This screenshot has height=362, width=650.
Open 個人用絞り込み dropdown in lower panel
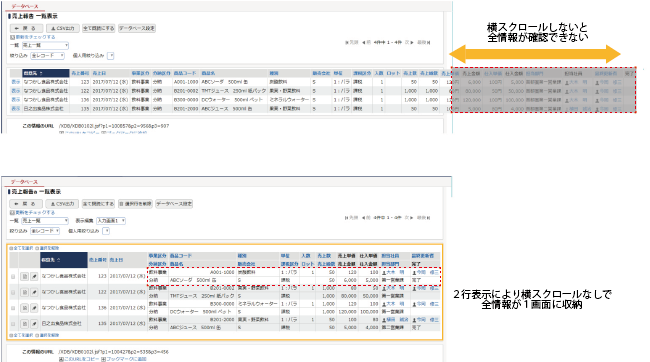[x=106, y=231]
